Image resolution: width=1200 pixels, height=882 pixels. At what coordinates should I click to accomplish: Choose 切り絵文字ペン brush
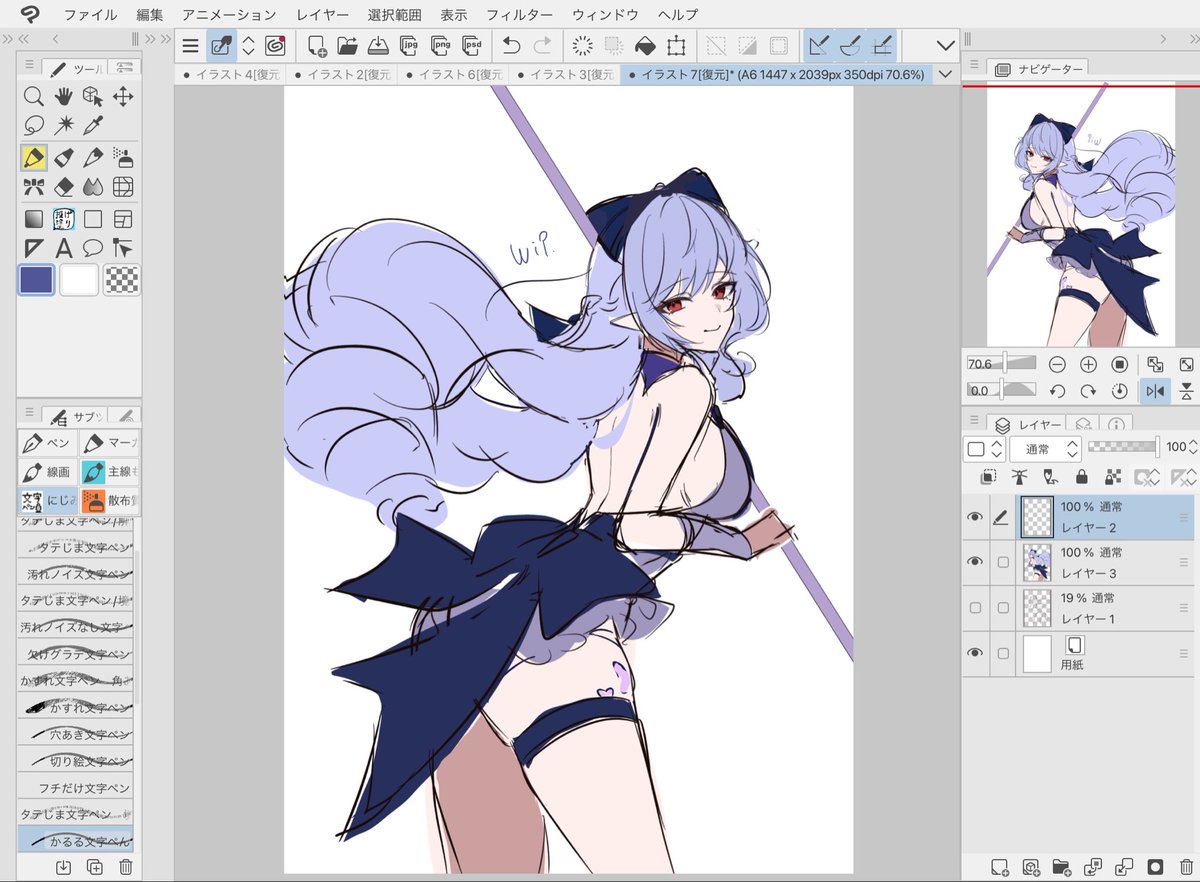[x=76, y=762]
